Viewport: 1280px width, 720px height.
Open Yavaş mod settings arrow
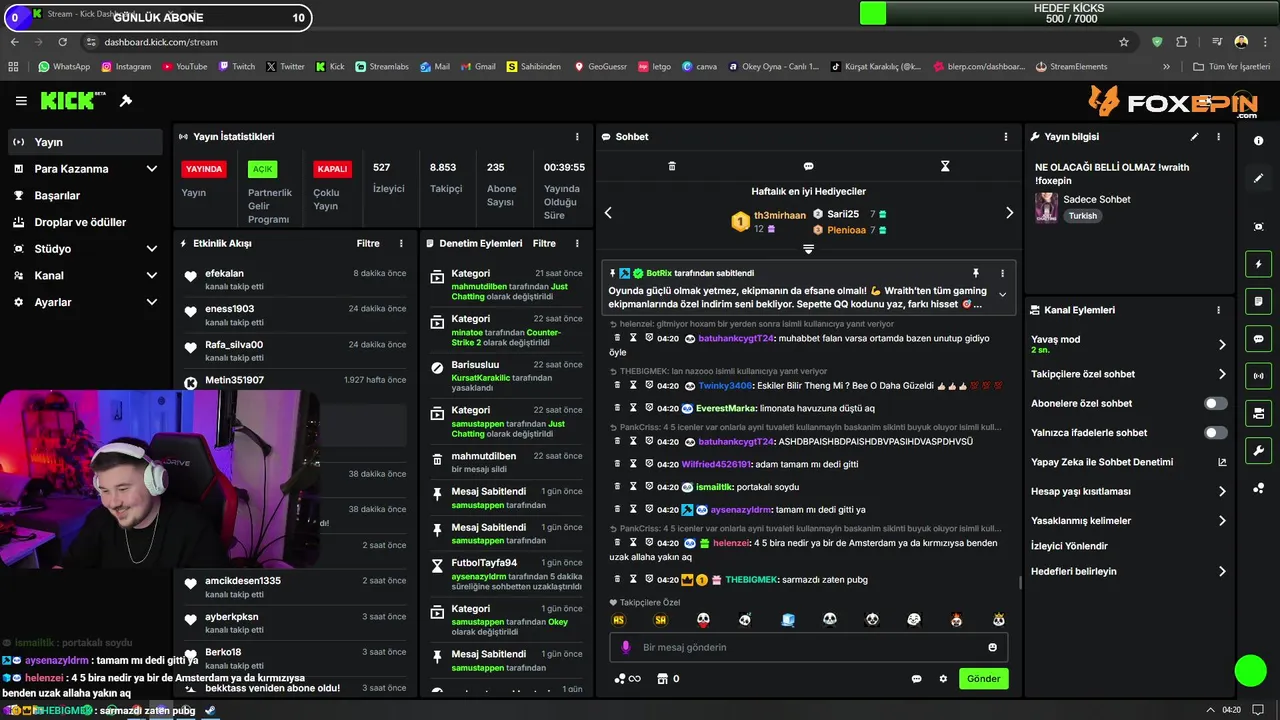click(x=1222, y=344)
